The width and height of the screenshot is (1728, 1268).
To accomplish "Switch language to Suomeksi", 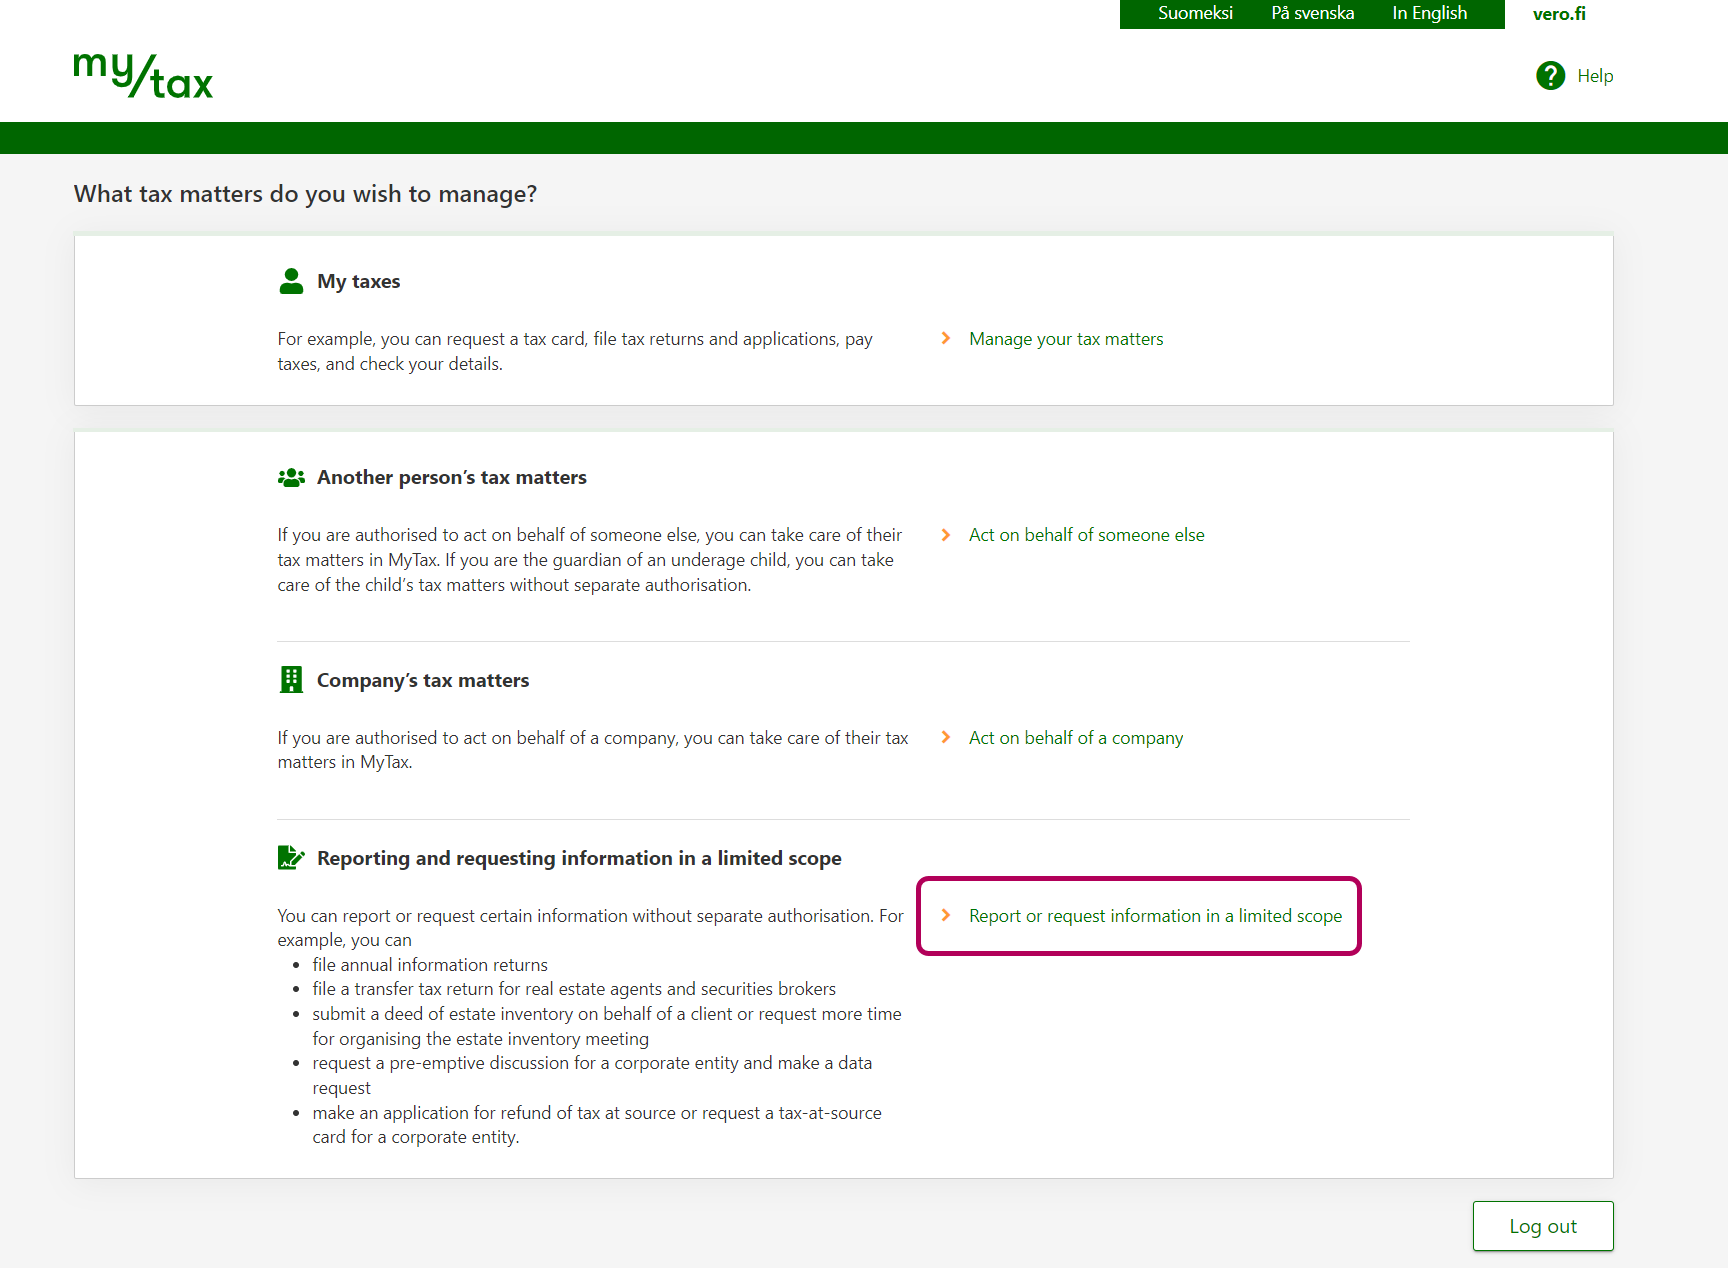I will pos(1195,14).
